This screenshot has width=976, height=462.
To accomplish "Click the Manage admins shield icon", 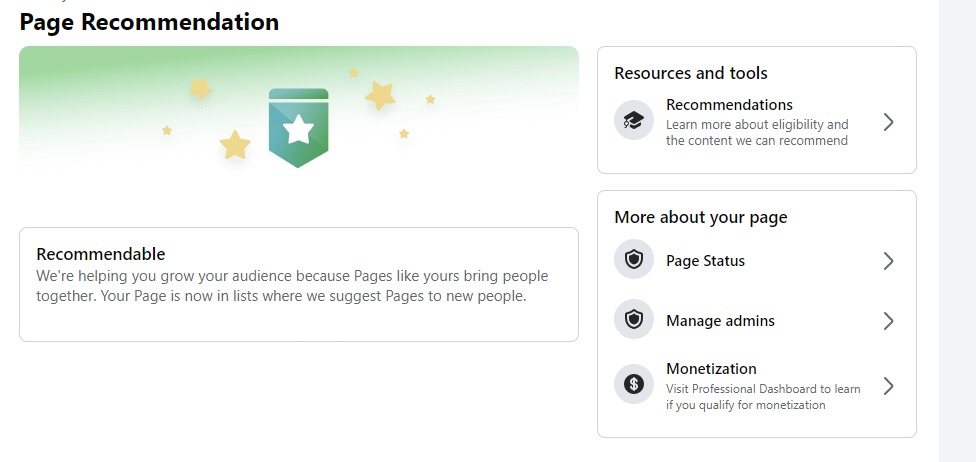I will click(633, 321).
